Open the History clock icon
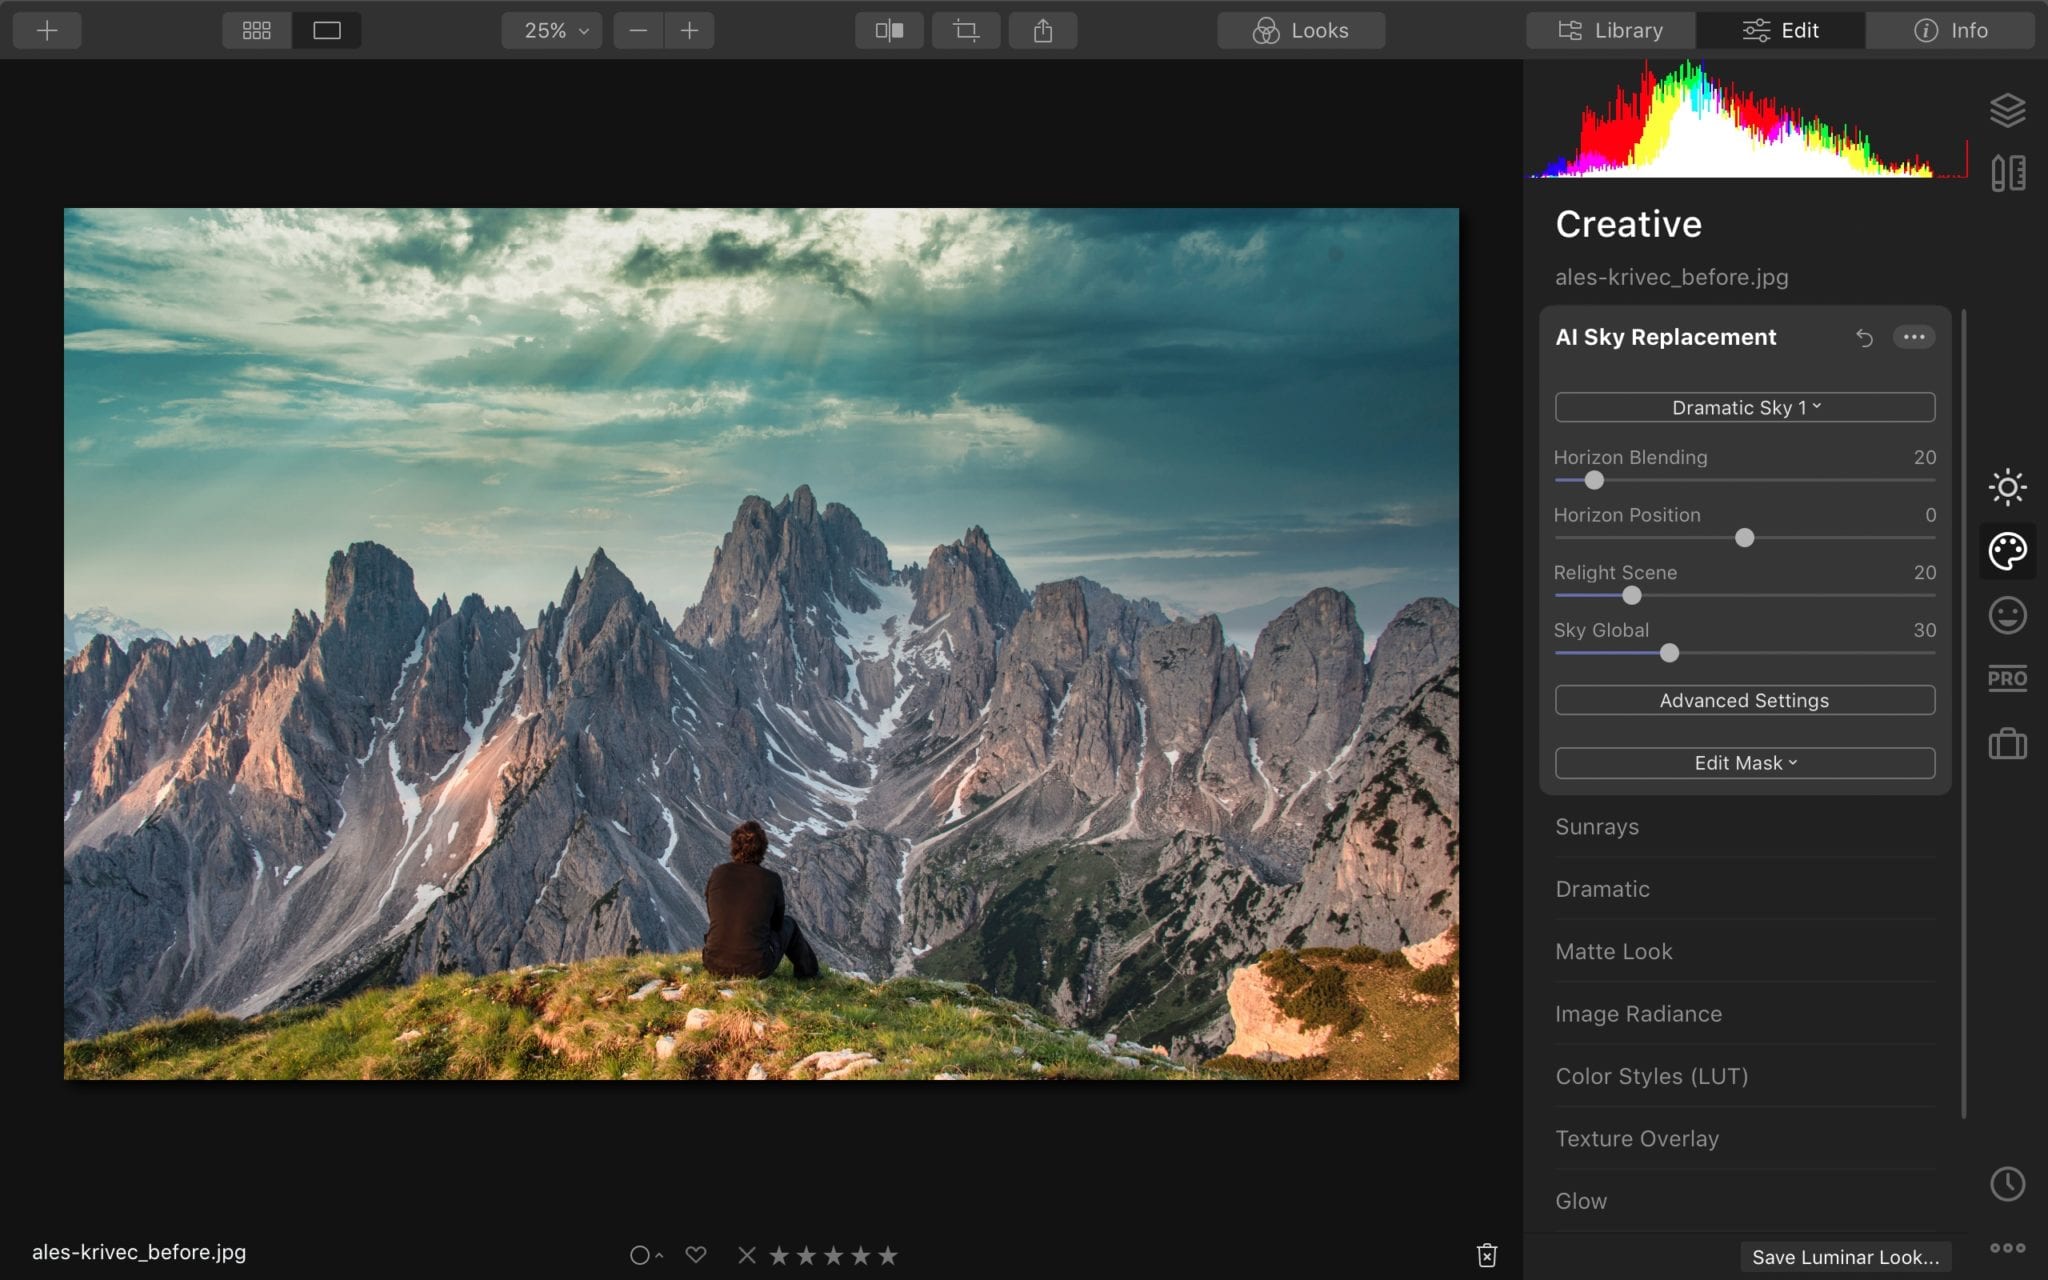 click(x=2007, y=1184)
